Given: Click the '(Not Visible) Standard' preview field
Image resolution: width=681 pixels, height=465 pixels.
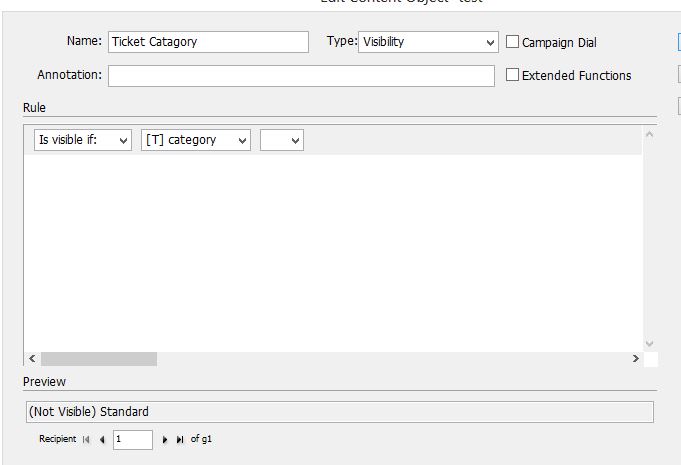Looking at the screenshot, I should point(339,412).
